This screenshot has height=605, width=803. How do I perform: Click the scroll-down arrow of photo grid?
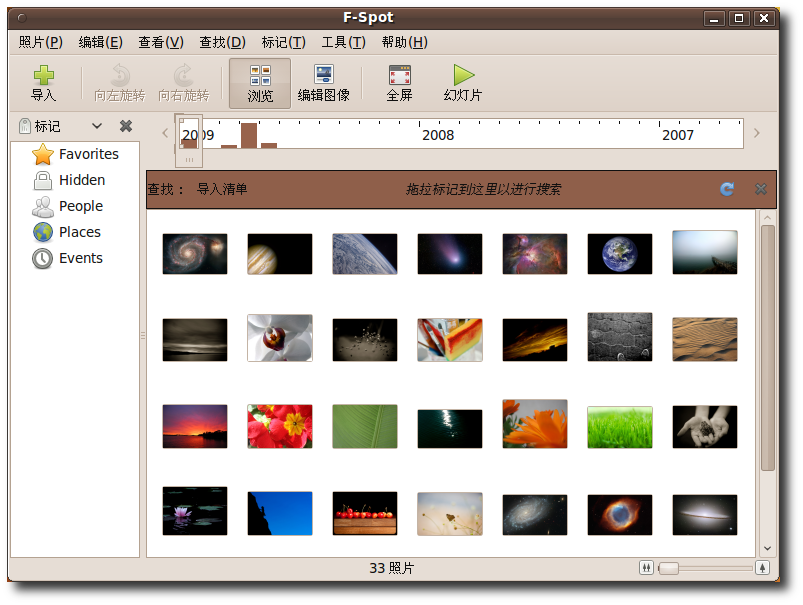click(767, 549)
